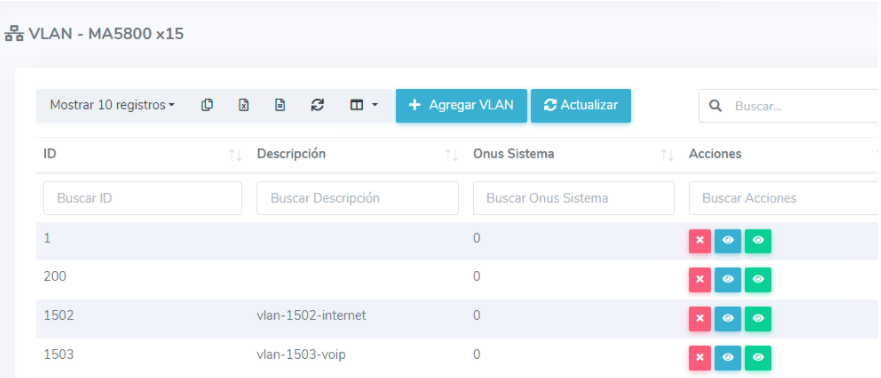881x378 pixels.
Task: Click the VLAN - MA5800 x15 page title
Action: (106, 34)
